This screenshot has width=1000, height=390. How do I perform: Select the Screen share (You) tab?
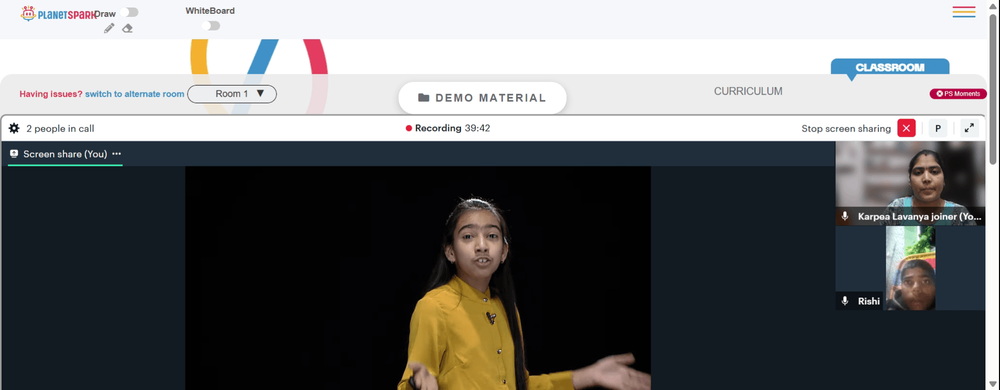click(x=64, y=154)
